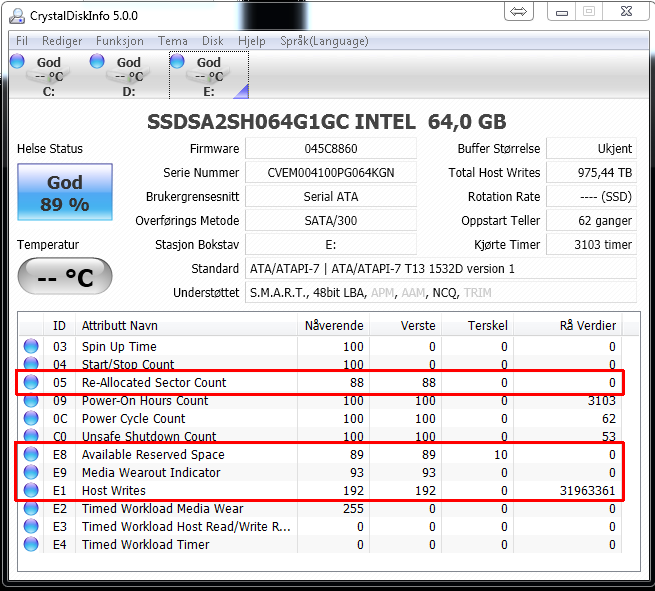The width and height of the screenshot is (655, 591).
Task: Open the Språk(Language) menu
Action: pos(324,41)
